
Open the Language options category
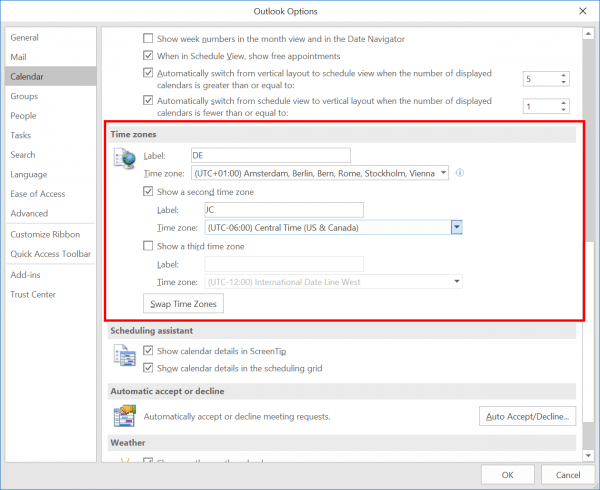click(51, 174)
